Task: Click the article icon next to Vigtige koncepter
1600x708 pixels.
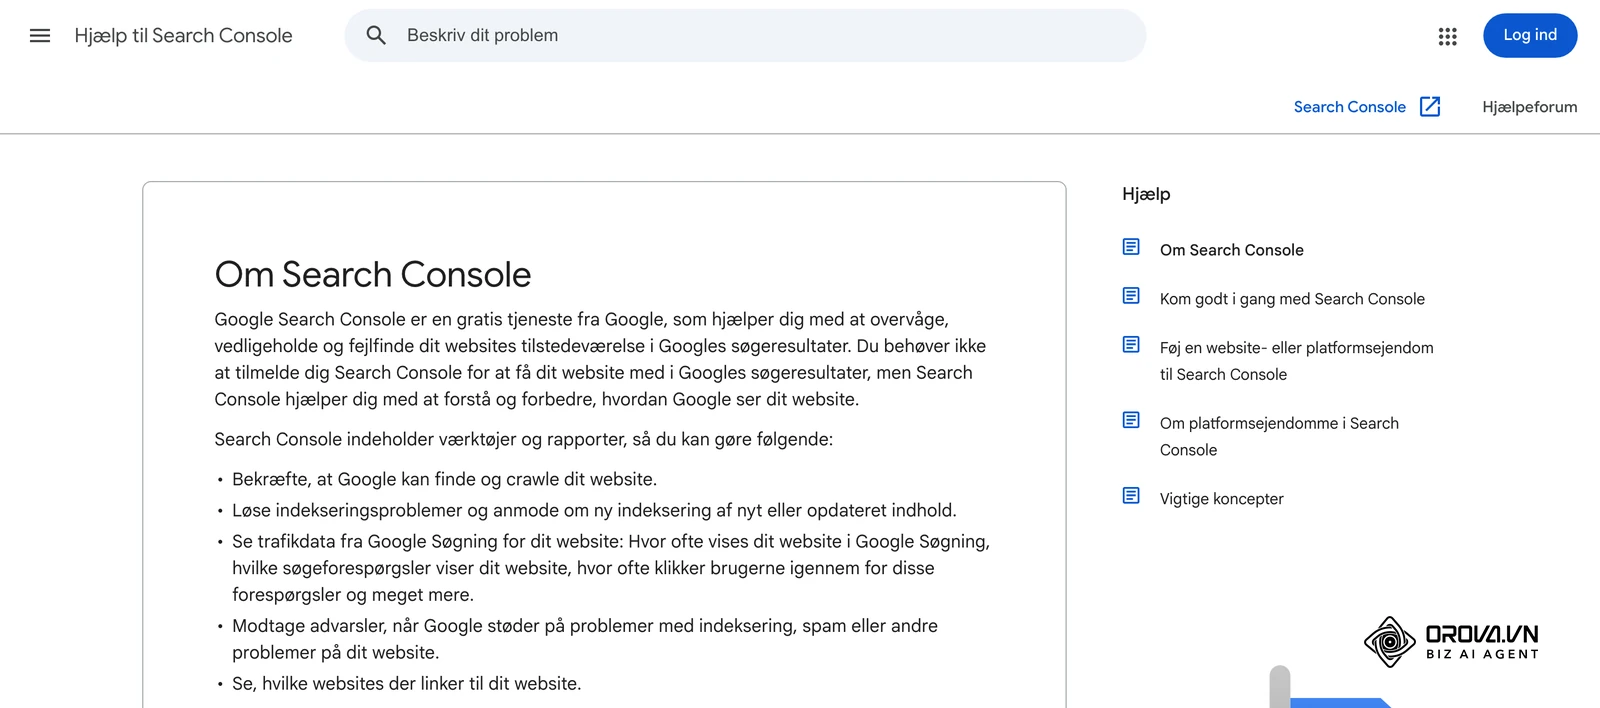Action: (1131, 496)
